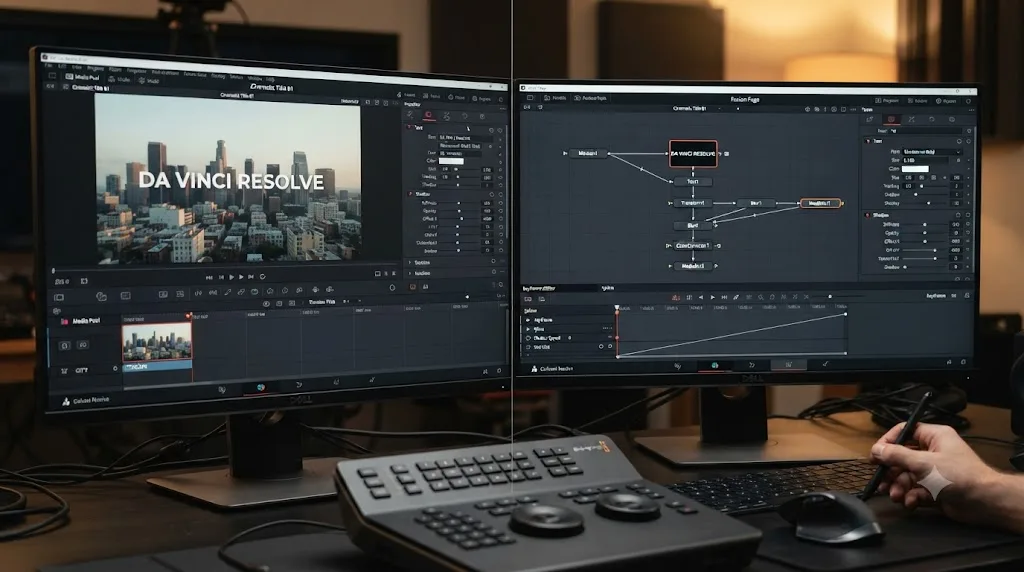
Task: Enable the checkbox on the bottom spline row
Action: tap(528, 347)
